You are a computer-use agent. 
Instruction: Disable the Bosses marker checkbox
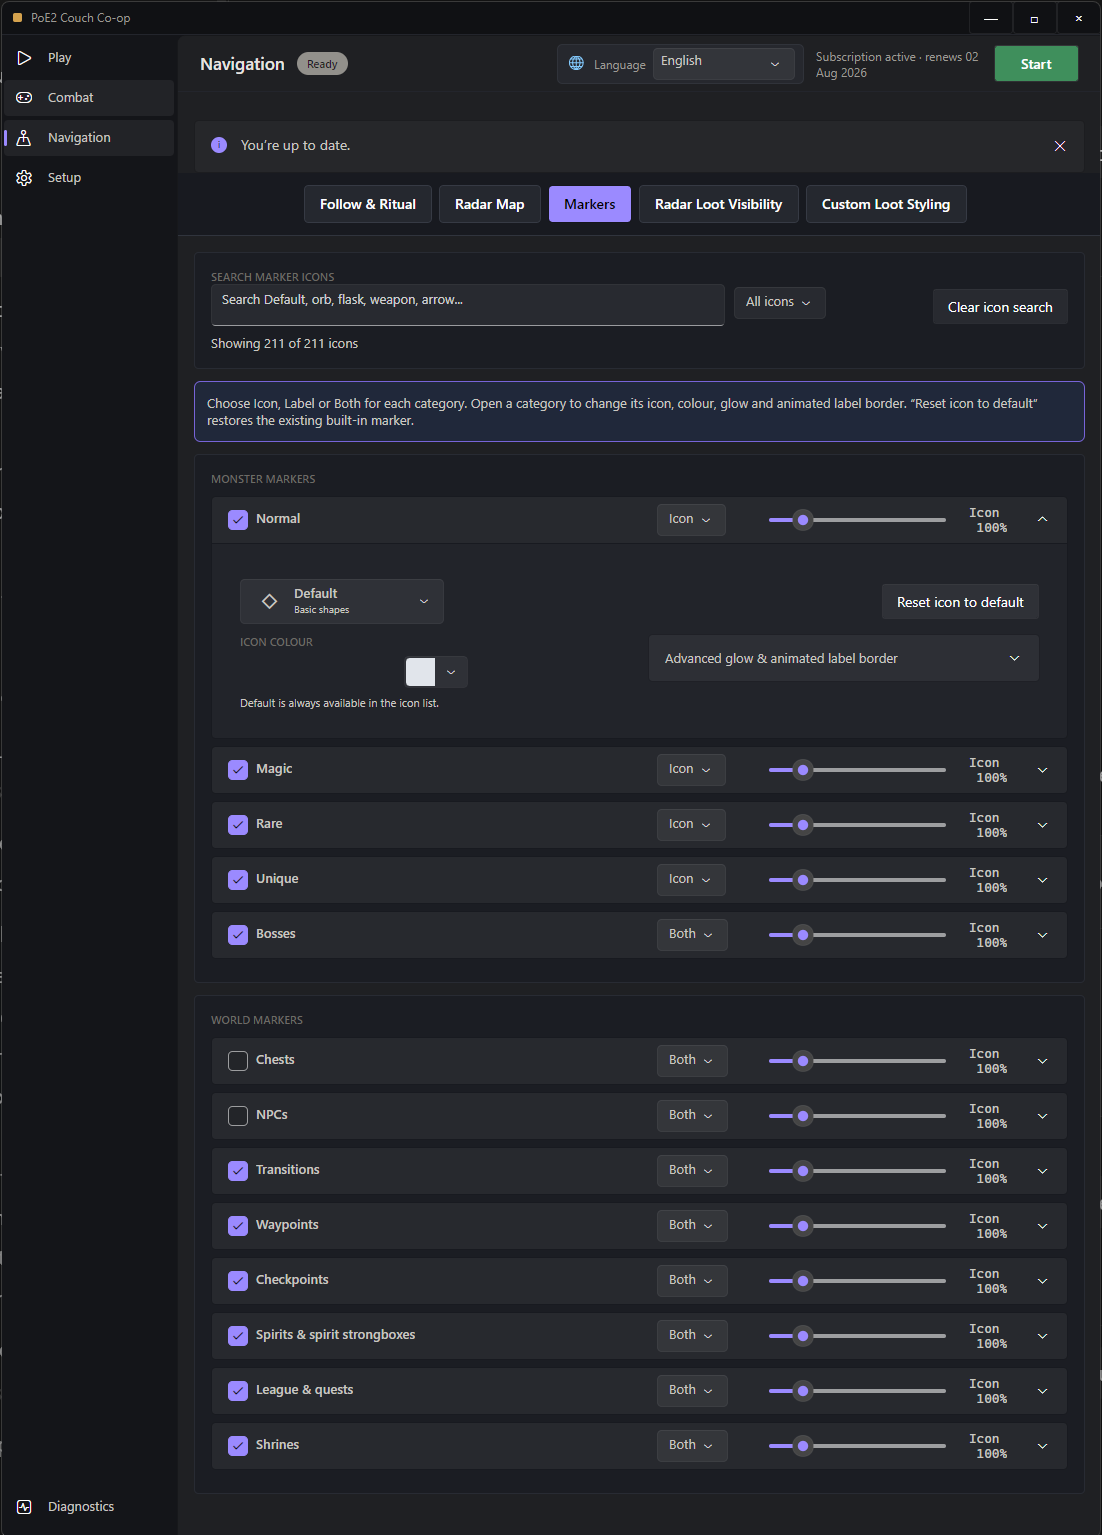pos(238,935)
